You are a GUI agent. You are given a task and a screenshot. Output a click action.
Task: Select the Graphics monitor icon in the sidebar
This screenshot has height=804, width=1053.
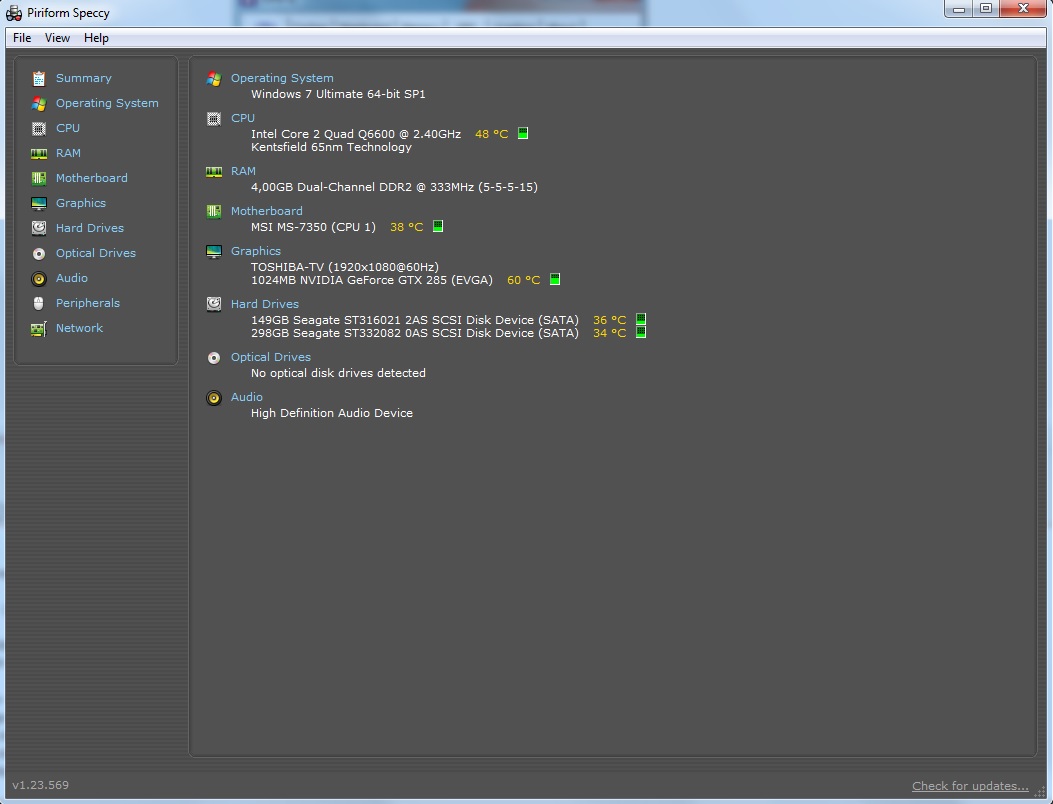click(x=38, y=203)
